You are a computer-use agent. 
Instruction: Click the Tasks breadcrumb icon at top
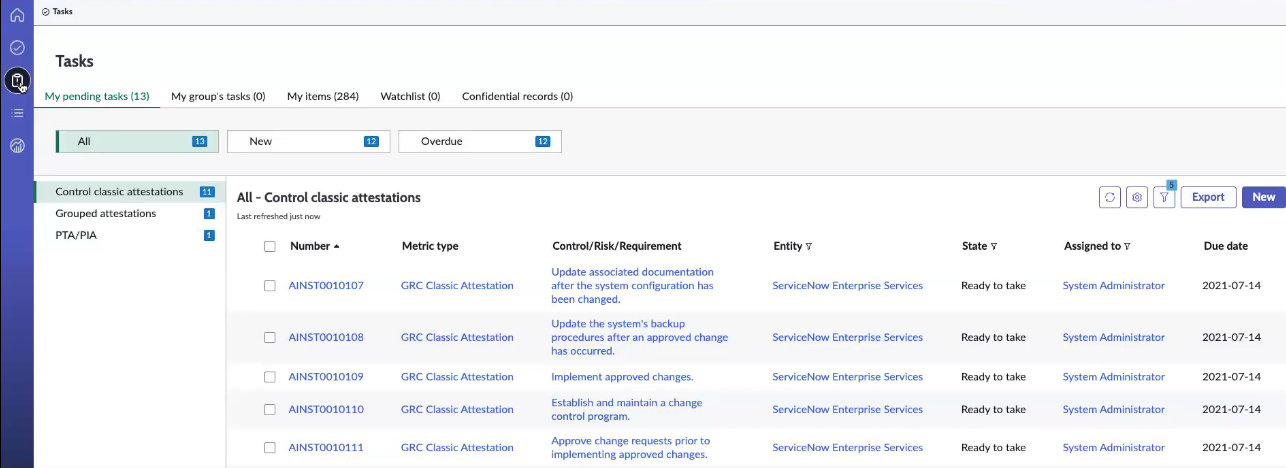[46, 12]
